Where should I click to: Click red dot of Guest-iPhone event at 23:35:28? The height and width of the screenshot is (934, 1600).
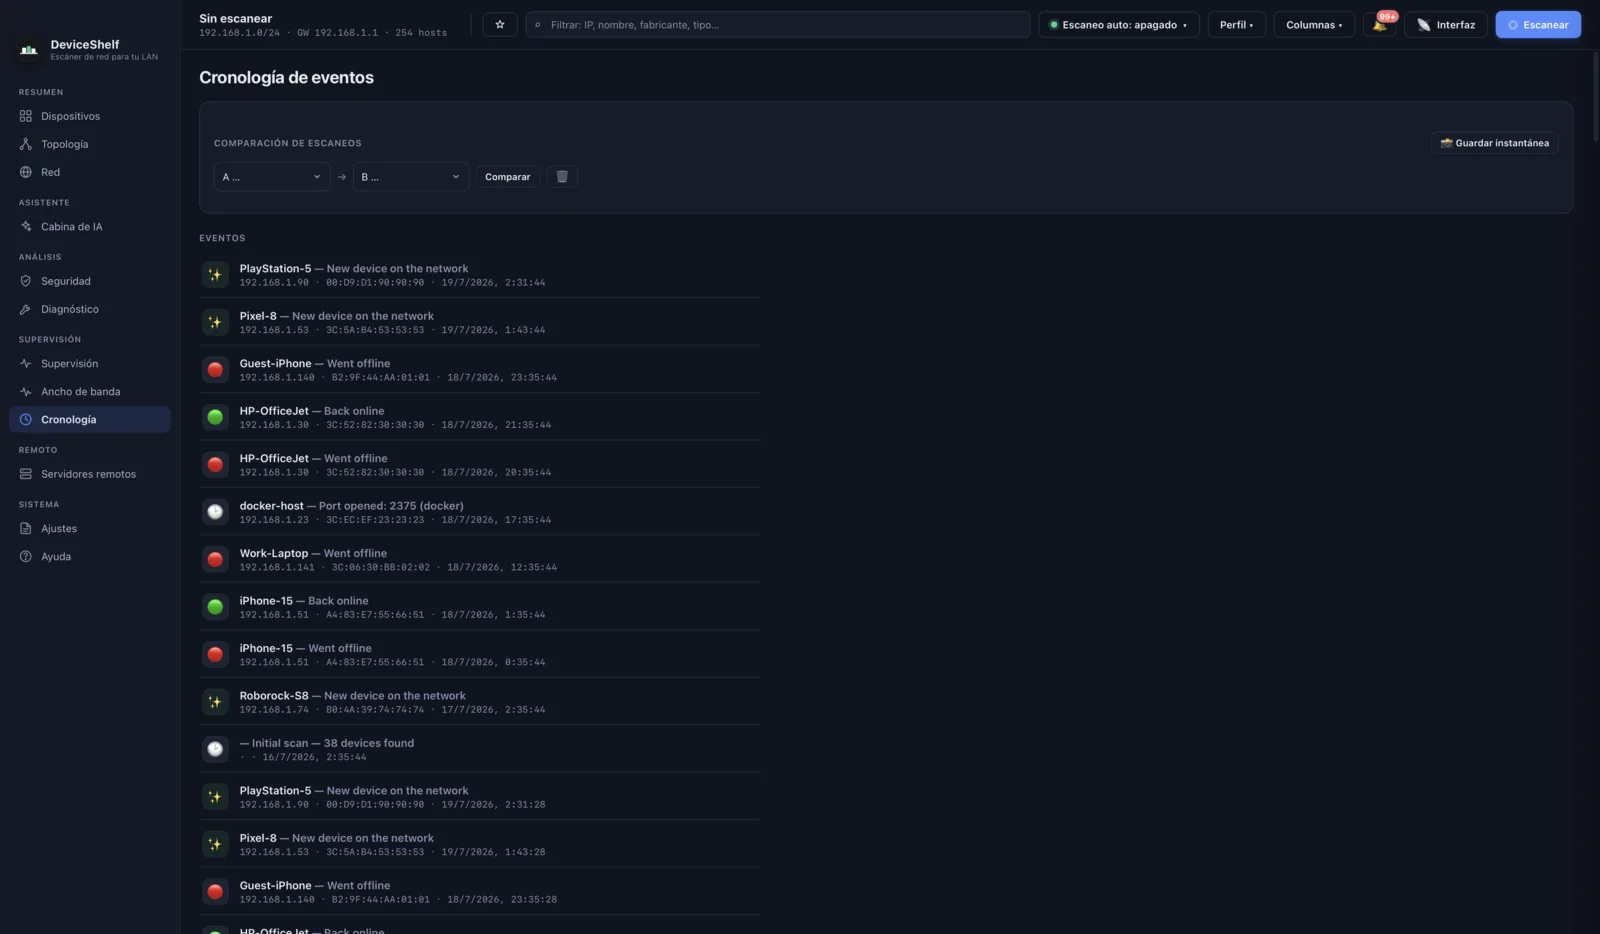coord(215,892)
